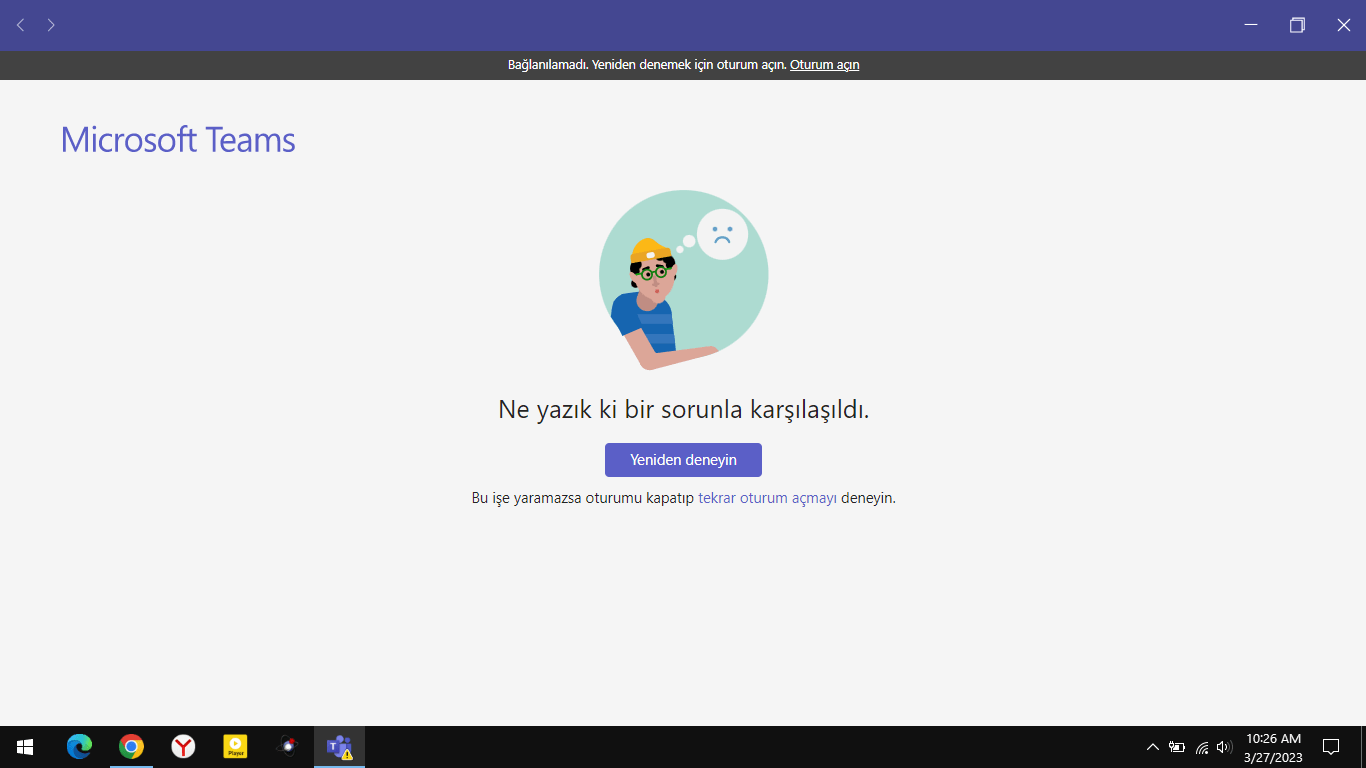Close the Teams window

1343,25
